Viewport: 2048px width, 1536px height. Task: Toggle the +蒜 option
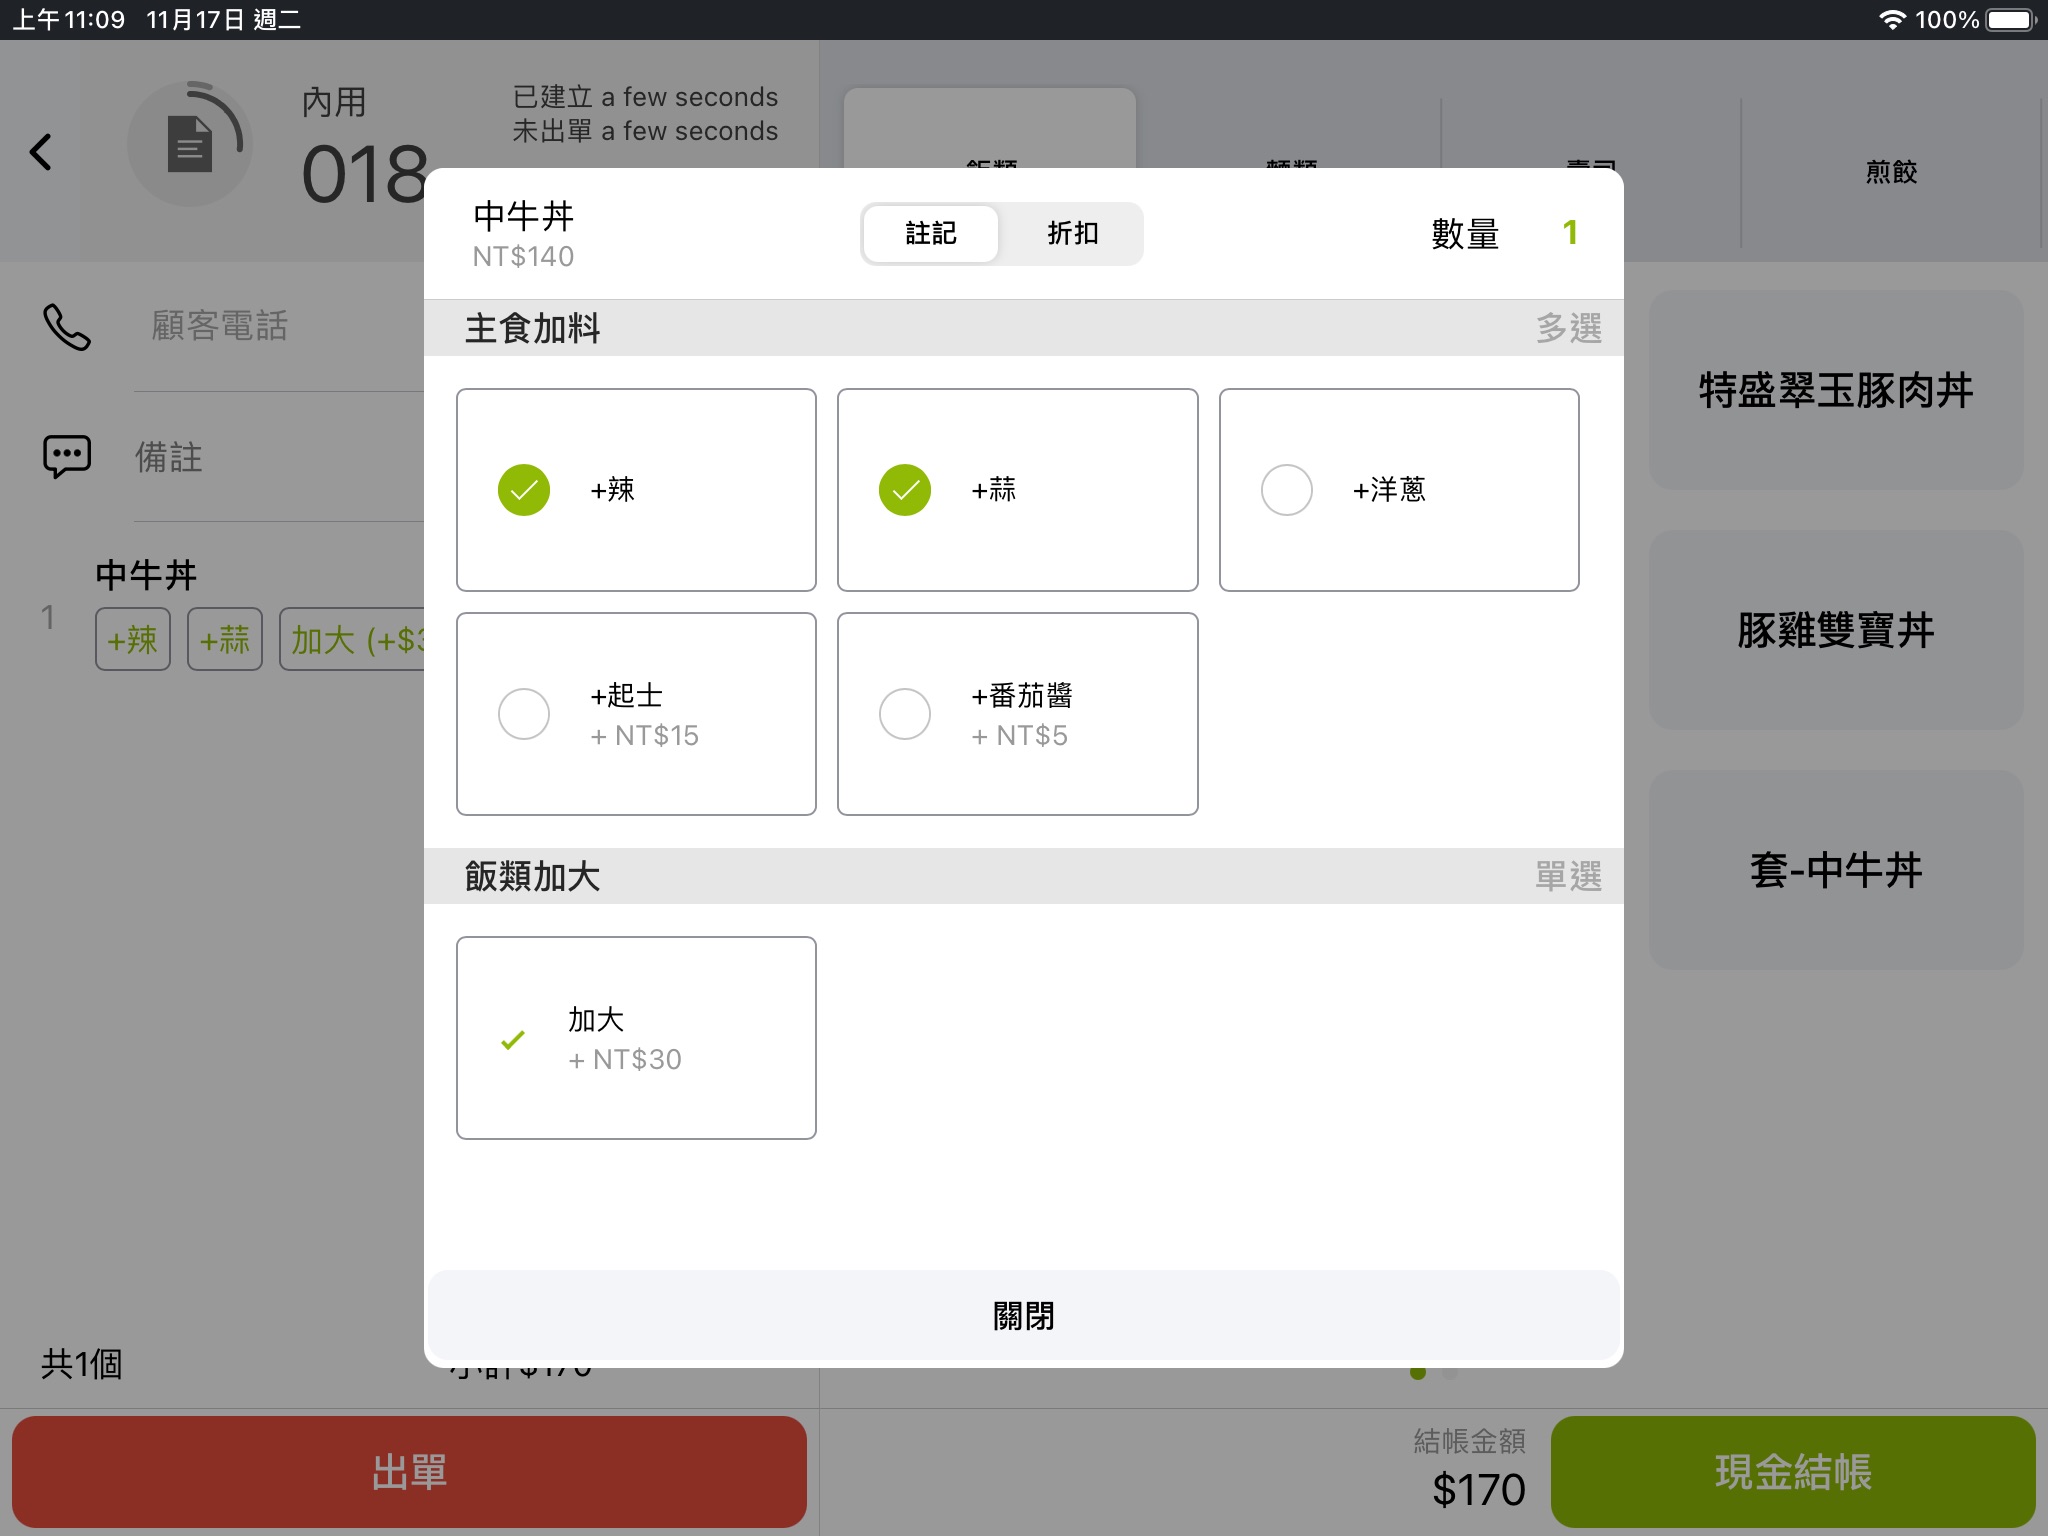[x=1017, y=490]
